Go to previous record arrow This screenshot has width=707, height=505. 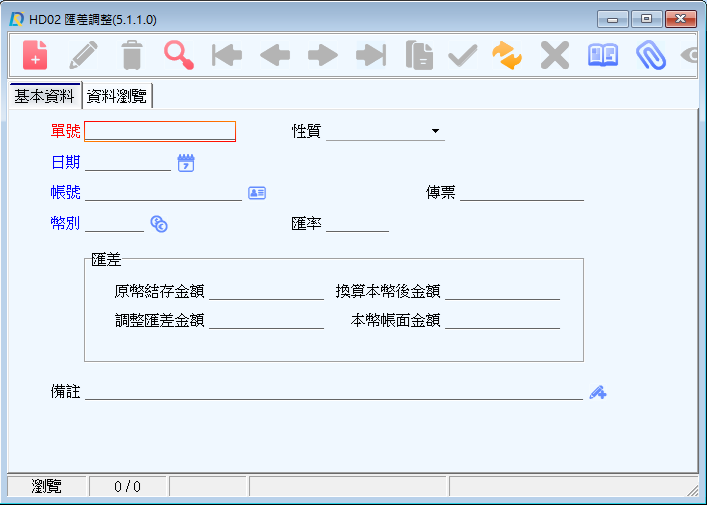pyautogui.click(x=275, y=55)
